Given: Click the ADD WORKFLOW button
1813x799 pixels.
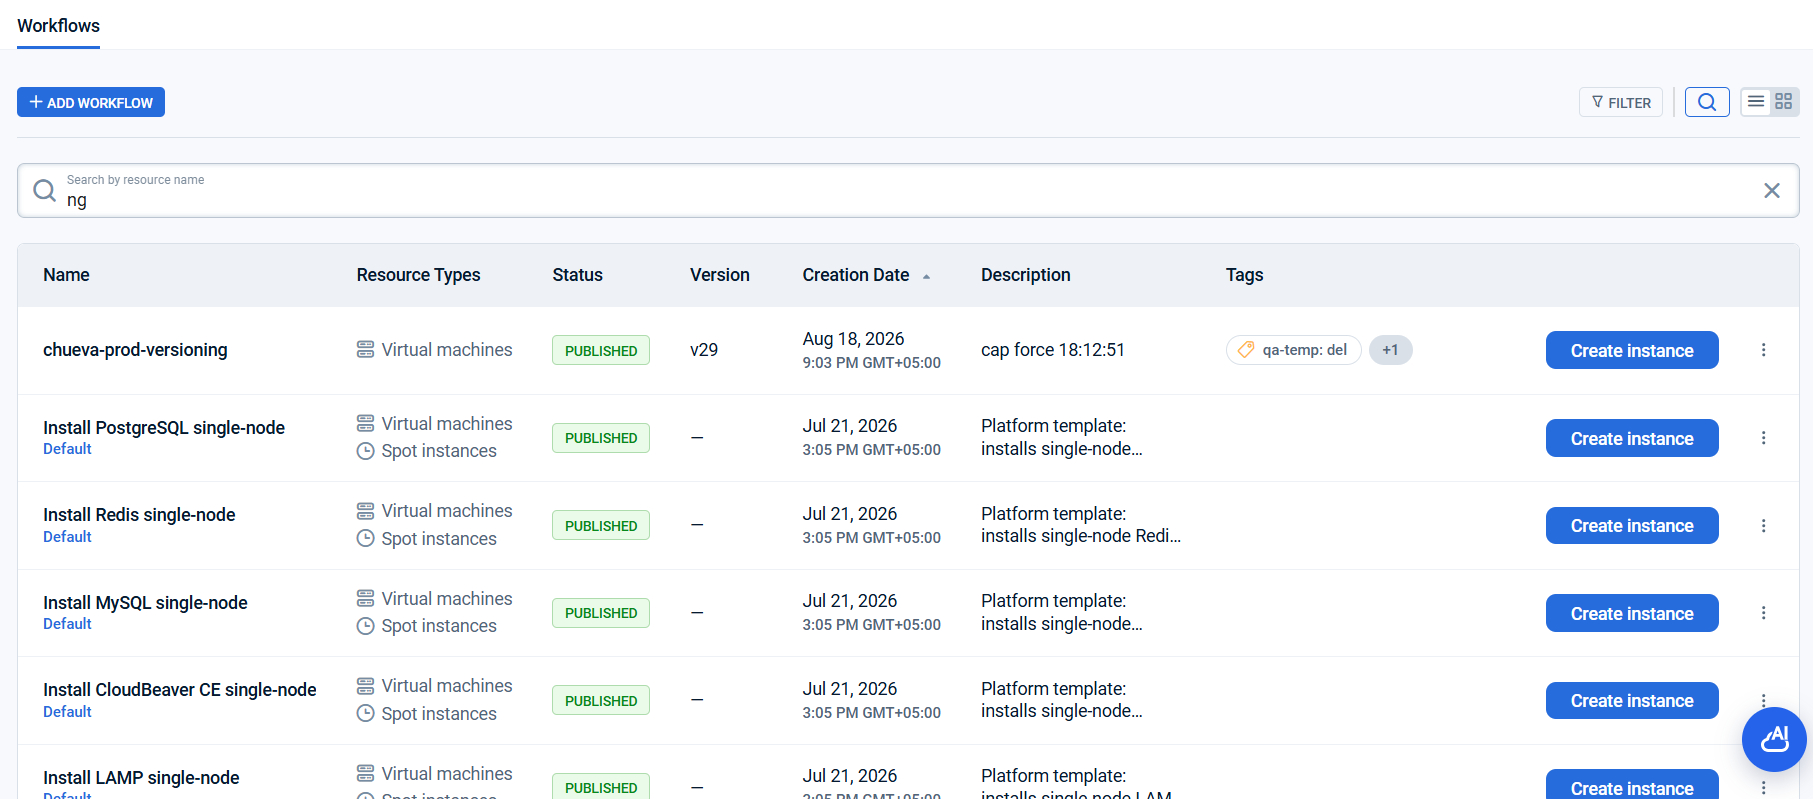Looking at the screenshot, I should [91, 102].
